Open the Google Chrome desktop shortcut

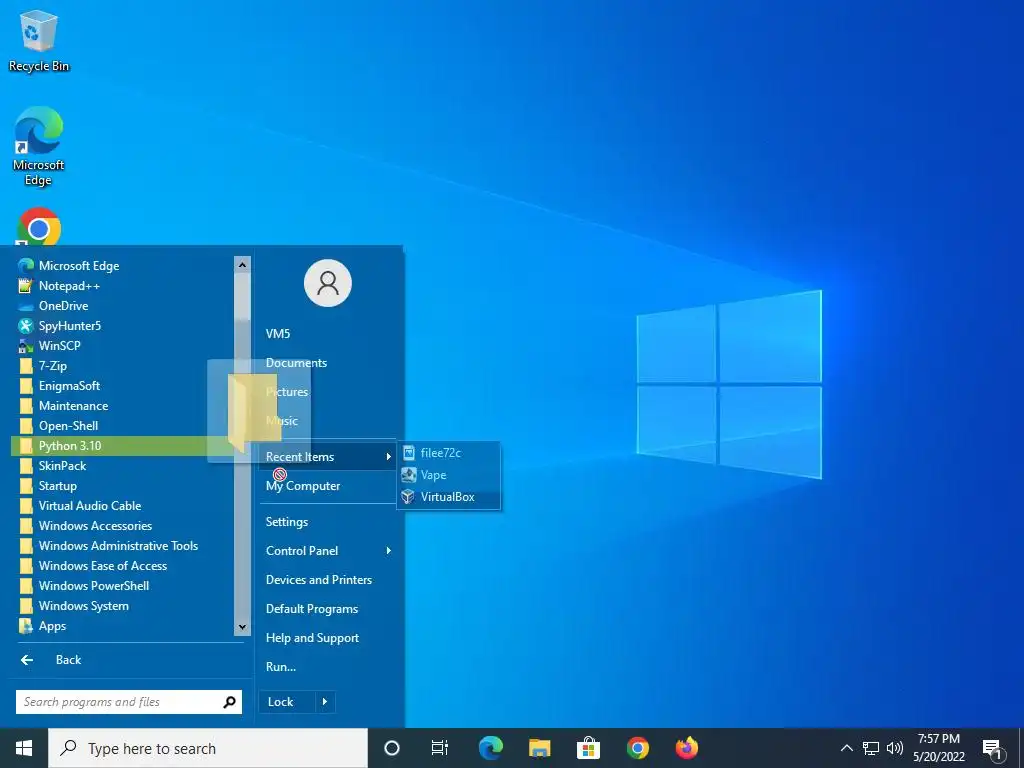coord(39,227)
